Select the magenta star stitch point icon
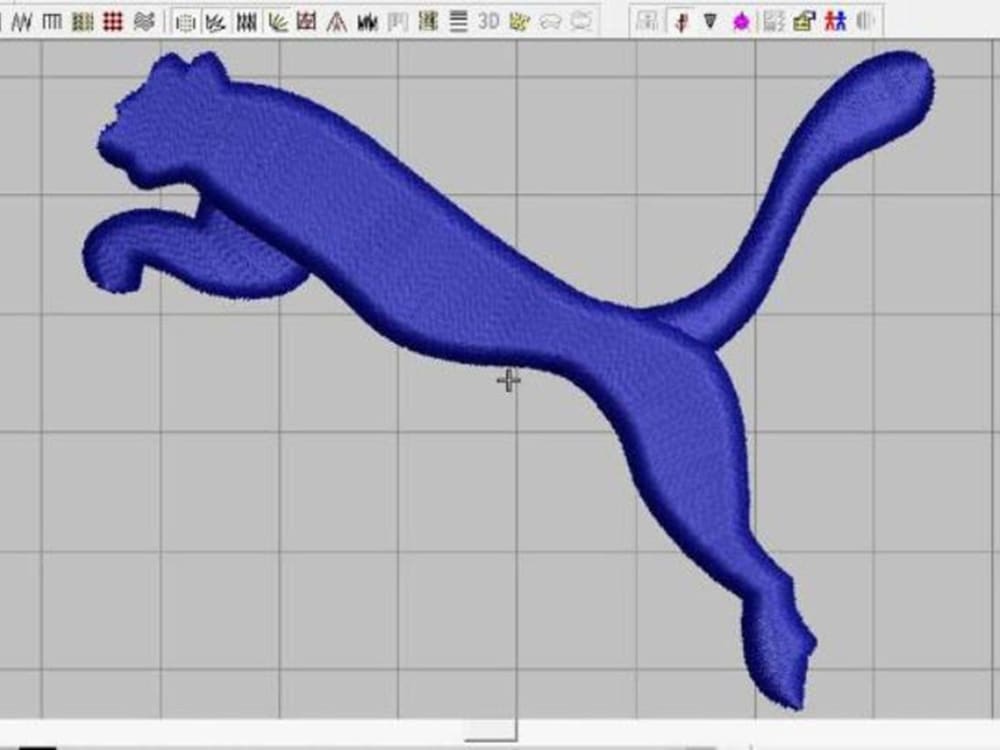 click(742, 18)
